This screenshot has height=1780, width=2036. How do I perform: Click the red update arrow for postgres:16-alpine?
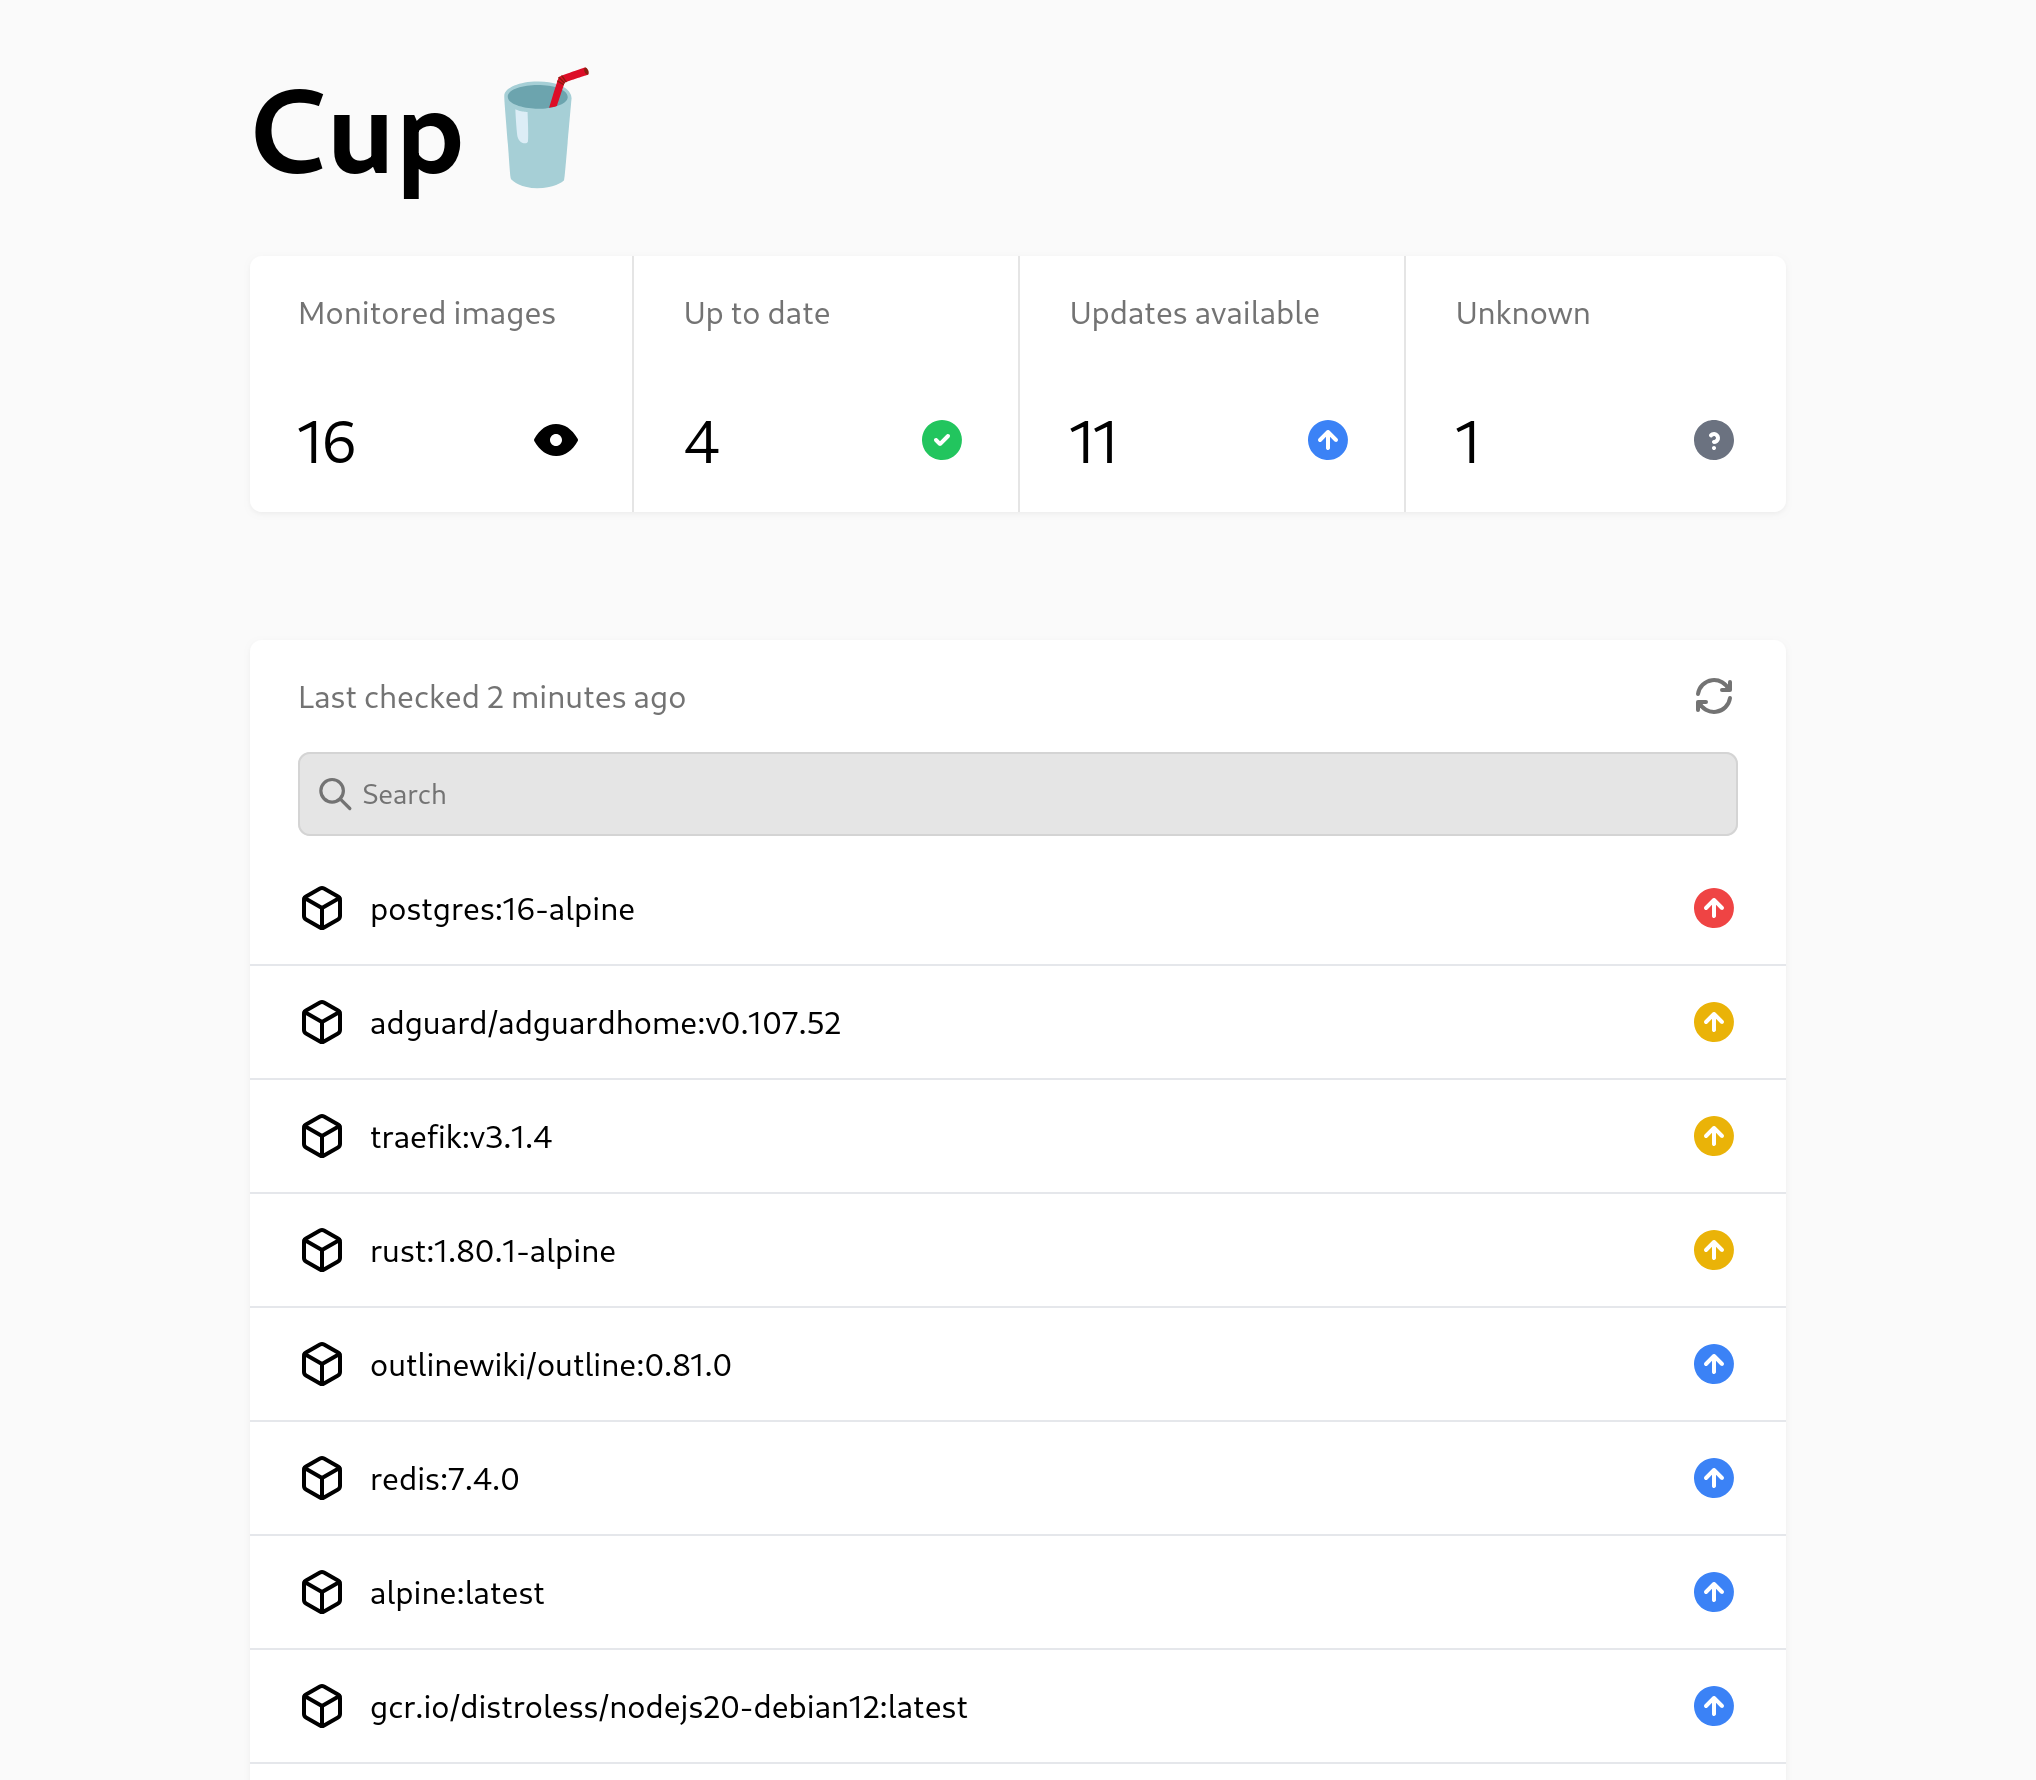1713,908
